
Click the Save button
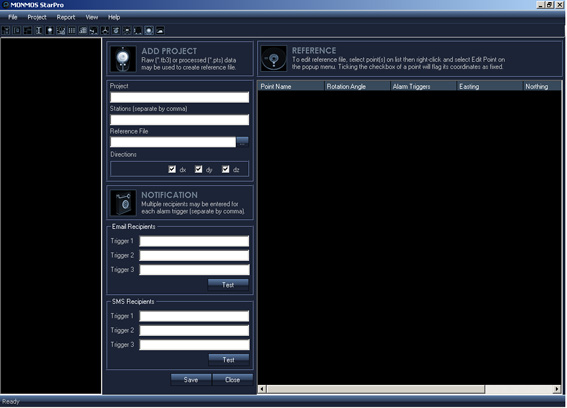[191, 379]
